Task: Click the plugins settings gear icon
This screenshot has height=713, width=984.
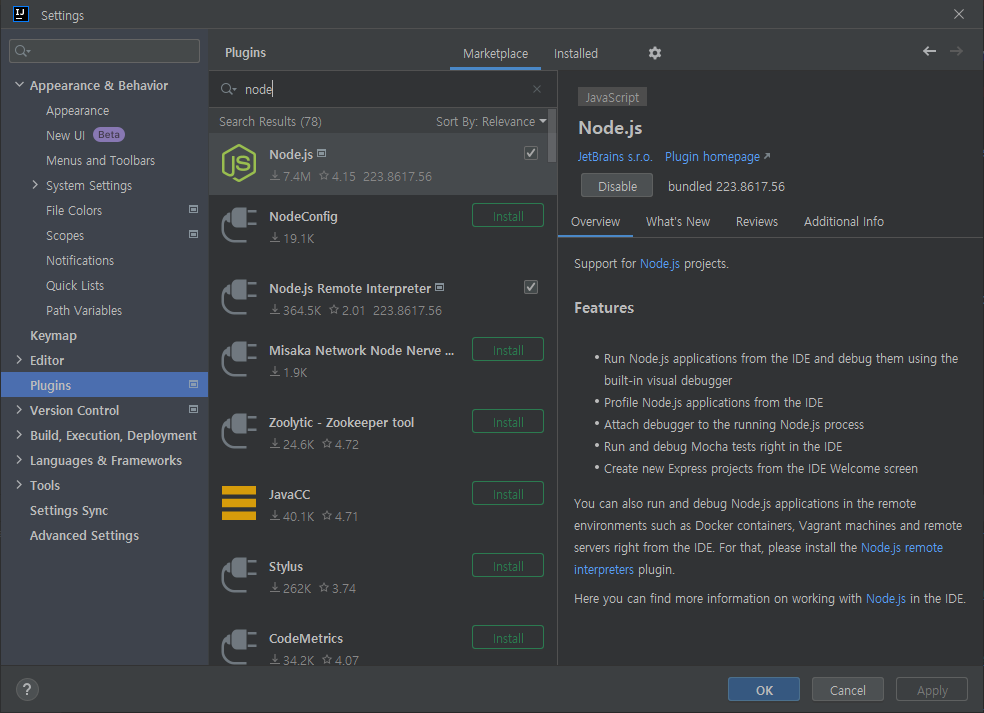Action: coord(655,53)
